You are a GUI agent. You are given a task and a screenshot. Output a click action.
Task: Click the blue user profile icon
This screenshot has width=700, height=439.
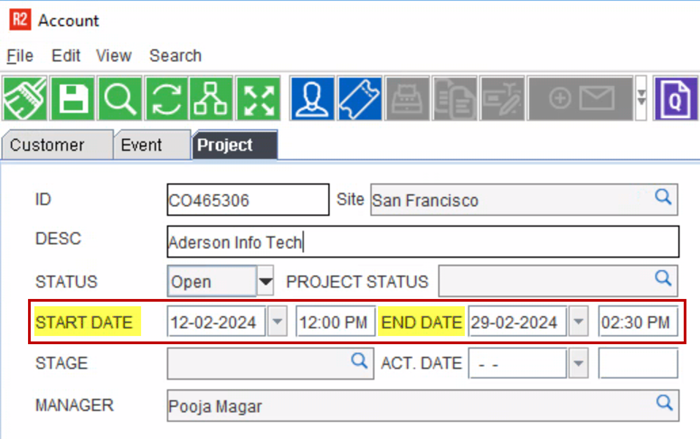click(x=313, y=99)
